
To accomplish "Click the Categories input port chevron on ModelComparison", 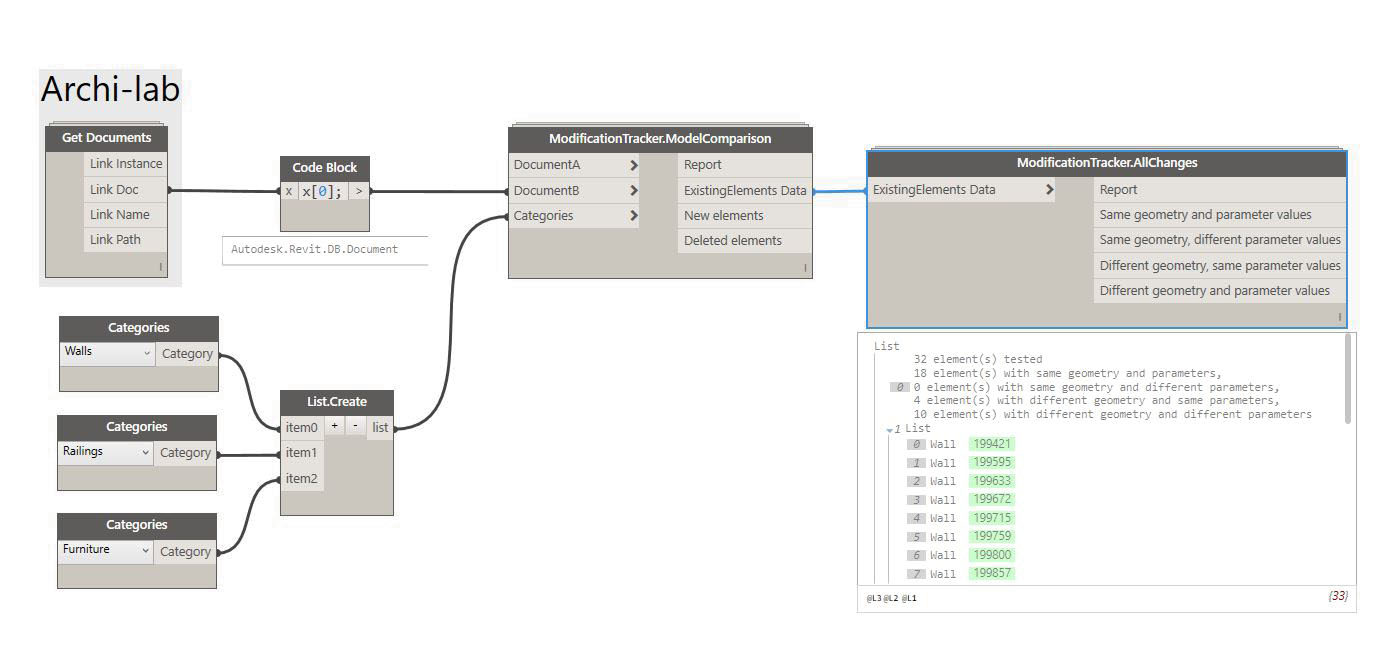I will (x=634, y=216).
